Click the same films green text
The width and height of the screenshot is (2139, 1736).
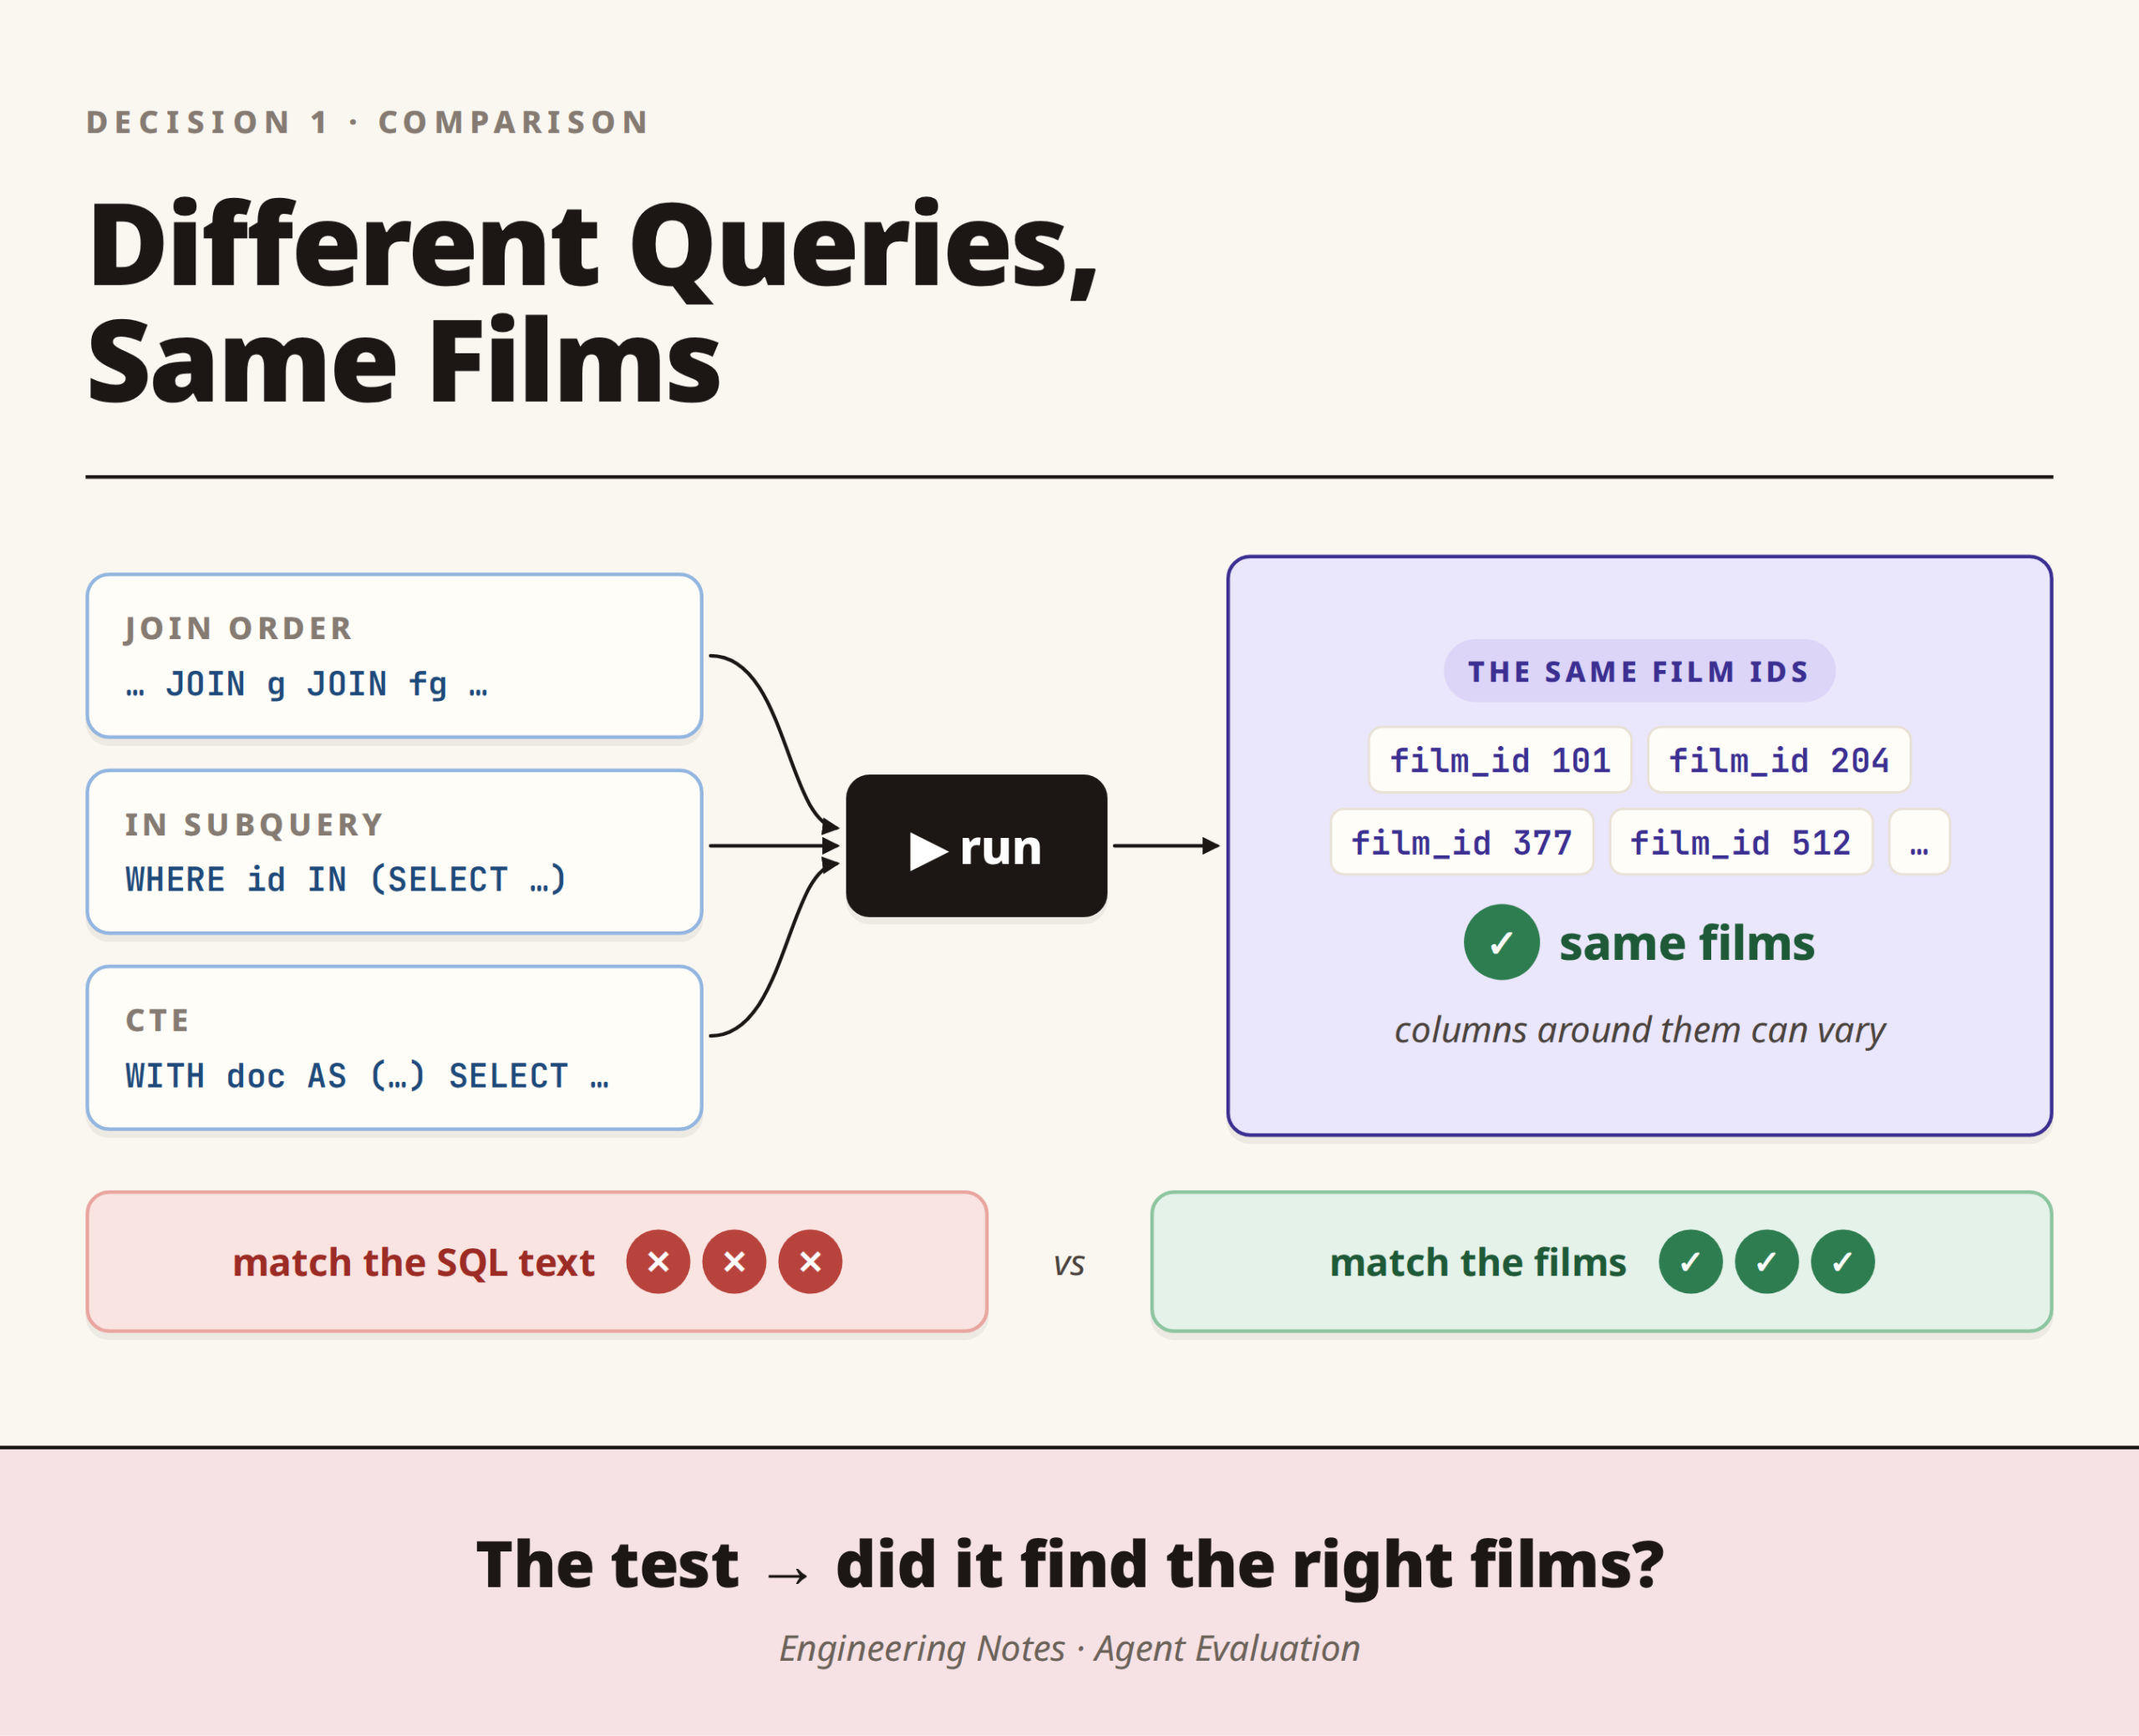1687,943
